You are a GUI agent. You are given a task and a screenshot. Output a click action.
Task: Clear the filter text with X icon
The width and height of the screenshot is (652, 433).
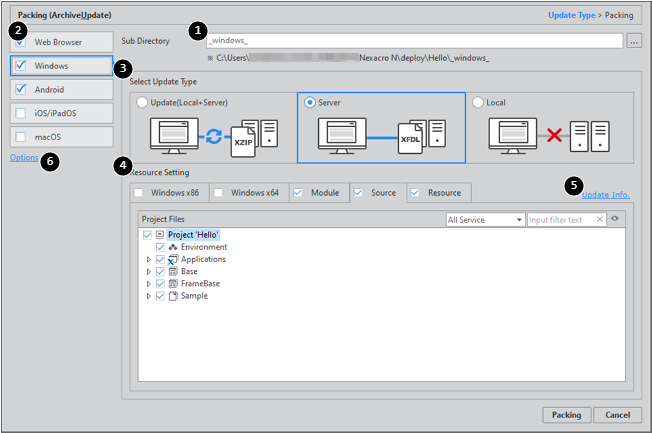600,219
